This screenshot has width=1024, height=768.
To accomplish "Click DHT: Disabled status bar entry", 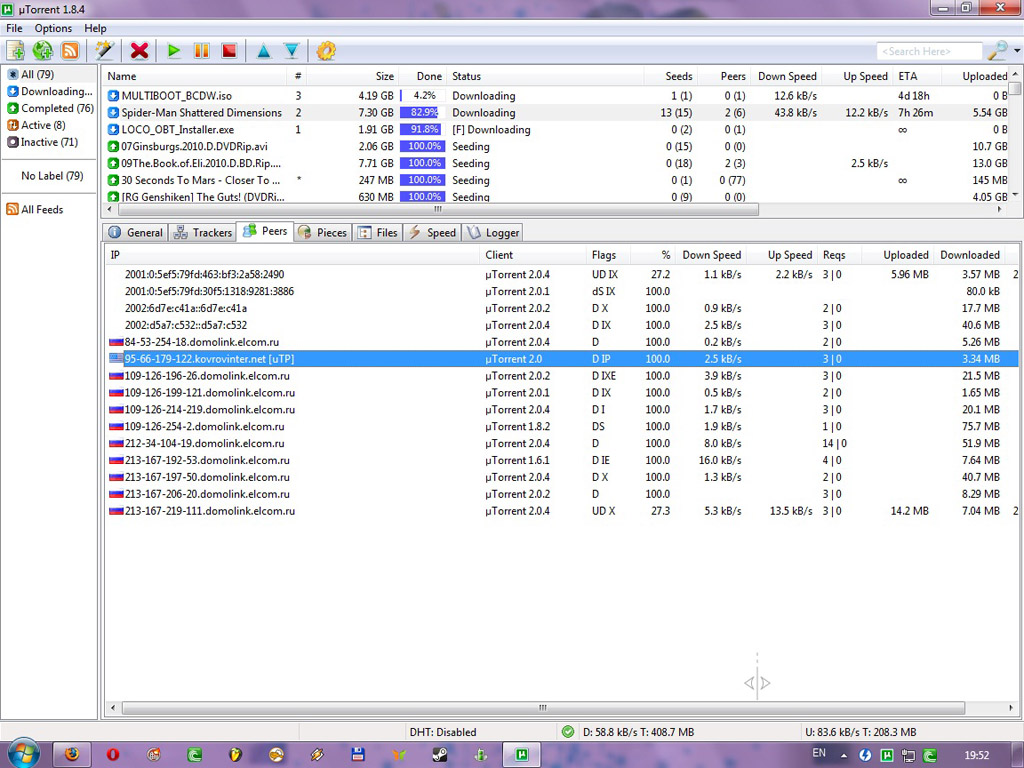I will 442,732.
